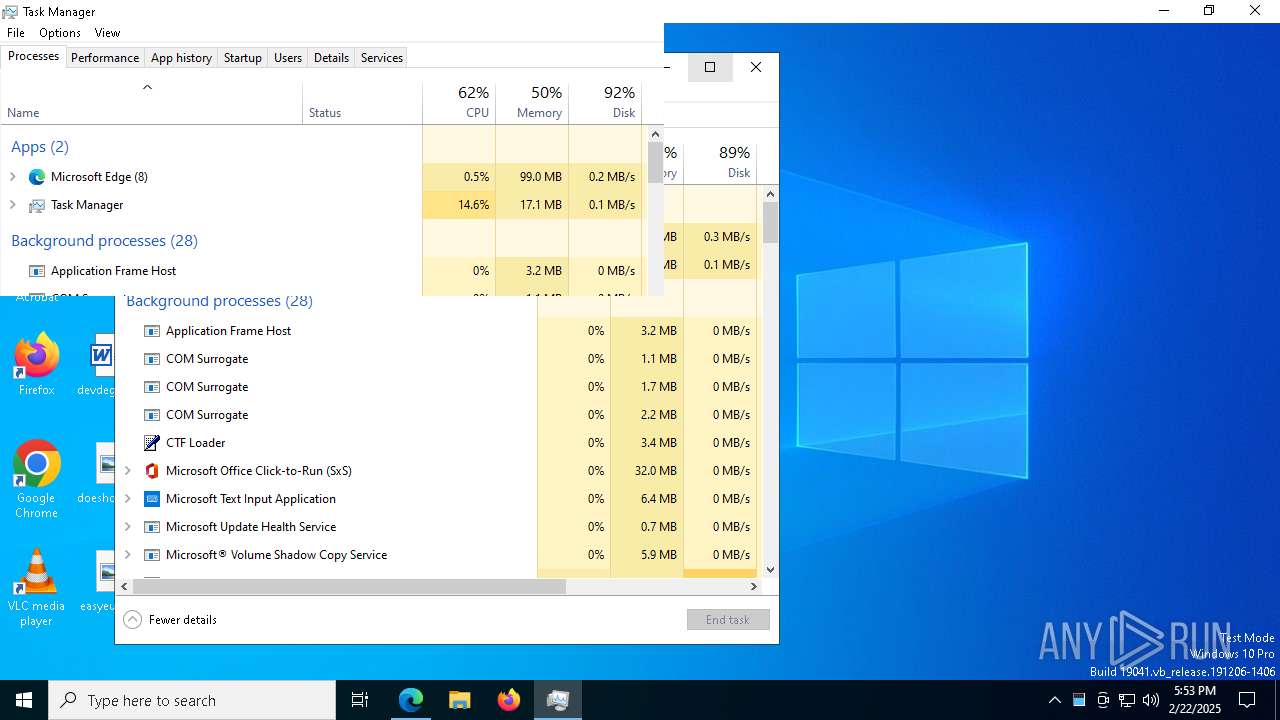Collapse view with Fewer details arrow
The image size is (1280, 720).
[x=132, y=620]
